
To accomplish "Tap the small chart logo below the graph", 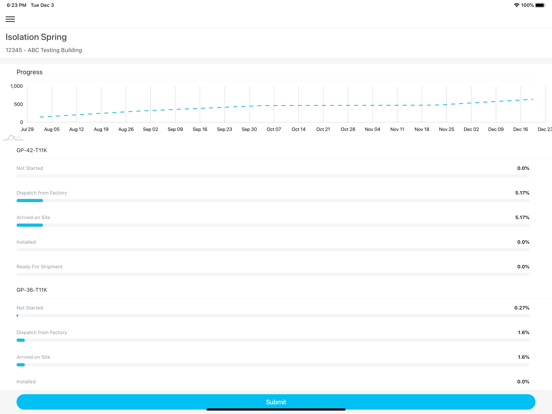I will (x=13, y=138).
